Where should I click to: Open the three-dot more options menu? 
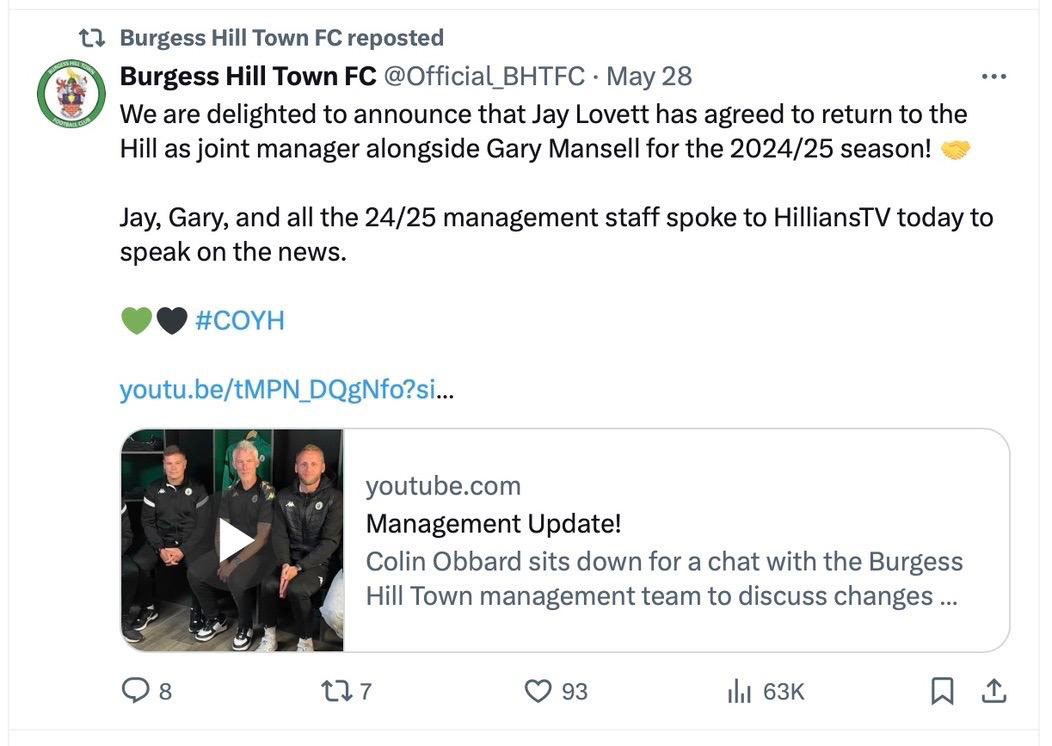(x=993, y=76)
